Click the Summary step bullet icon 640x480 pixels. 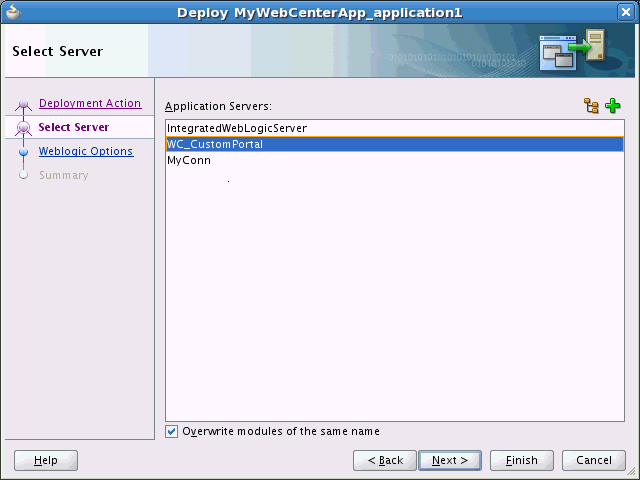coord(24,175)
